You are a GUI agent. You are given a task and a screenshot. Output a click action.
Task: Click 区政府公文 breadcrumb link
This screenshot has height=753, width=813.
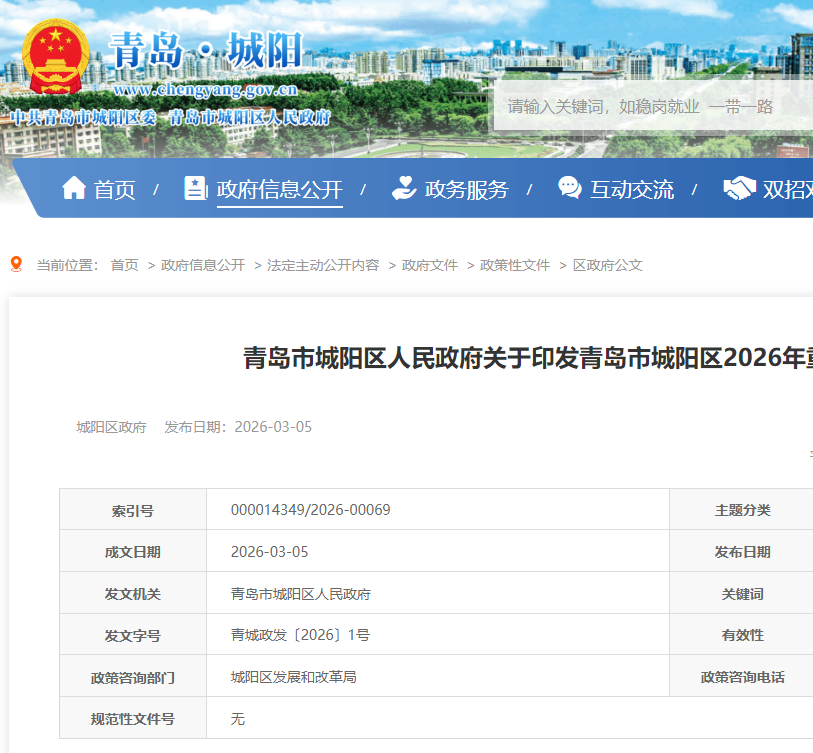607,265
